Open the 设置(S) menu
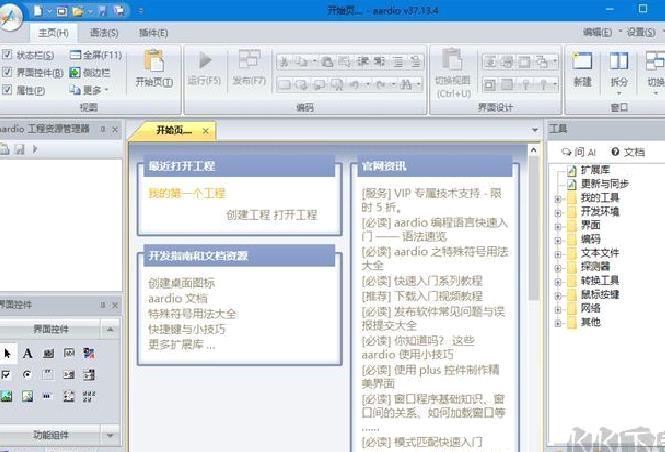 point(641,32)
